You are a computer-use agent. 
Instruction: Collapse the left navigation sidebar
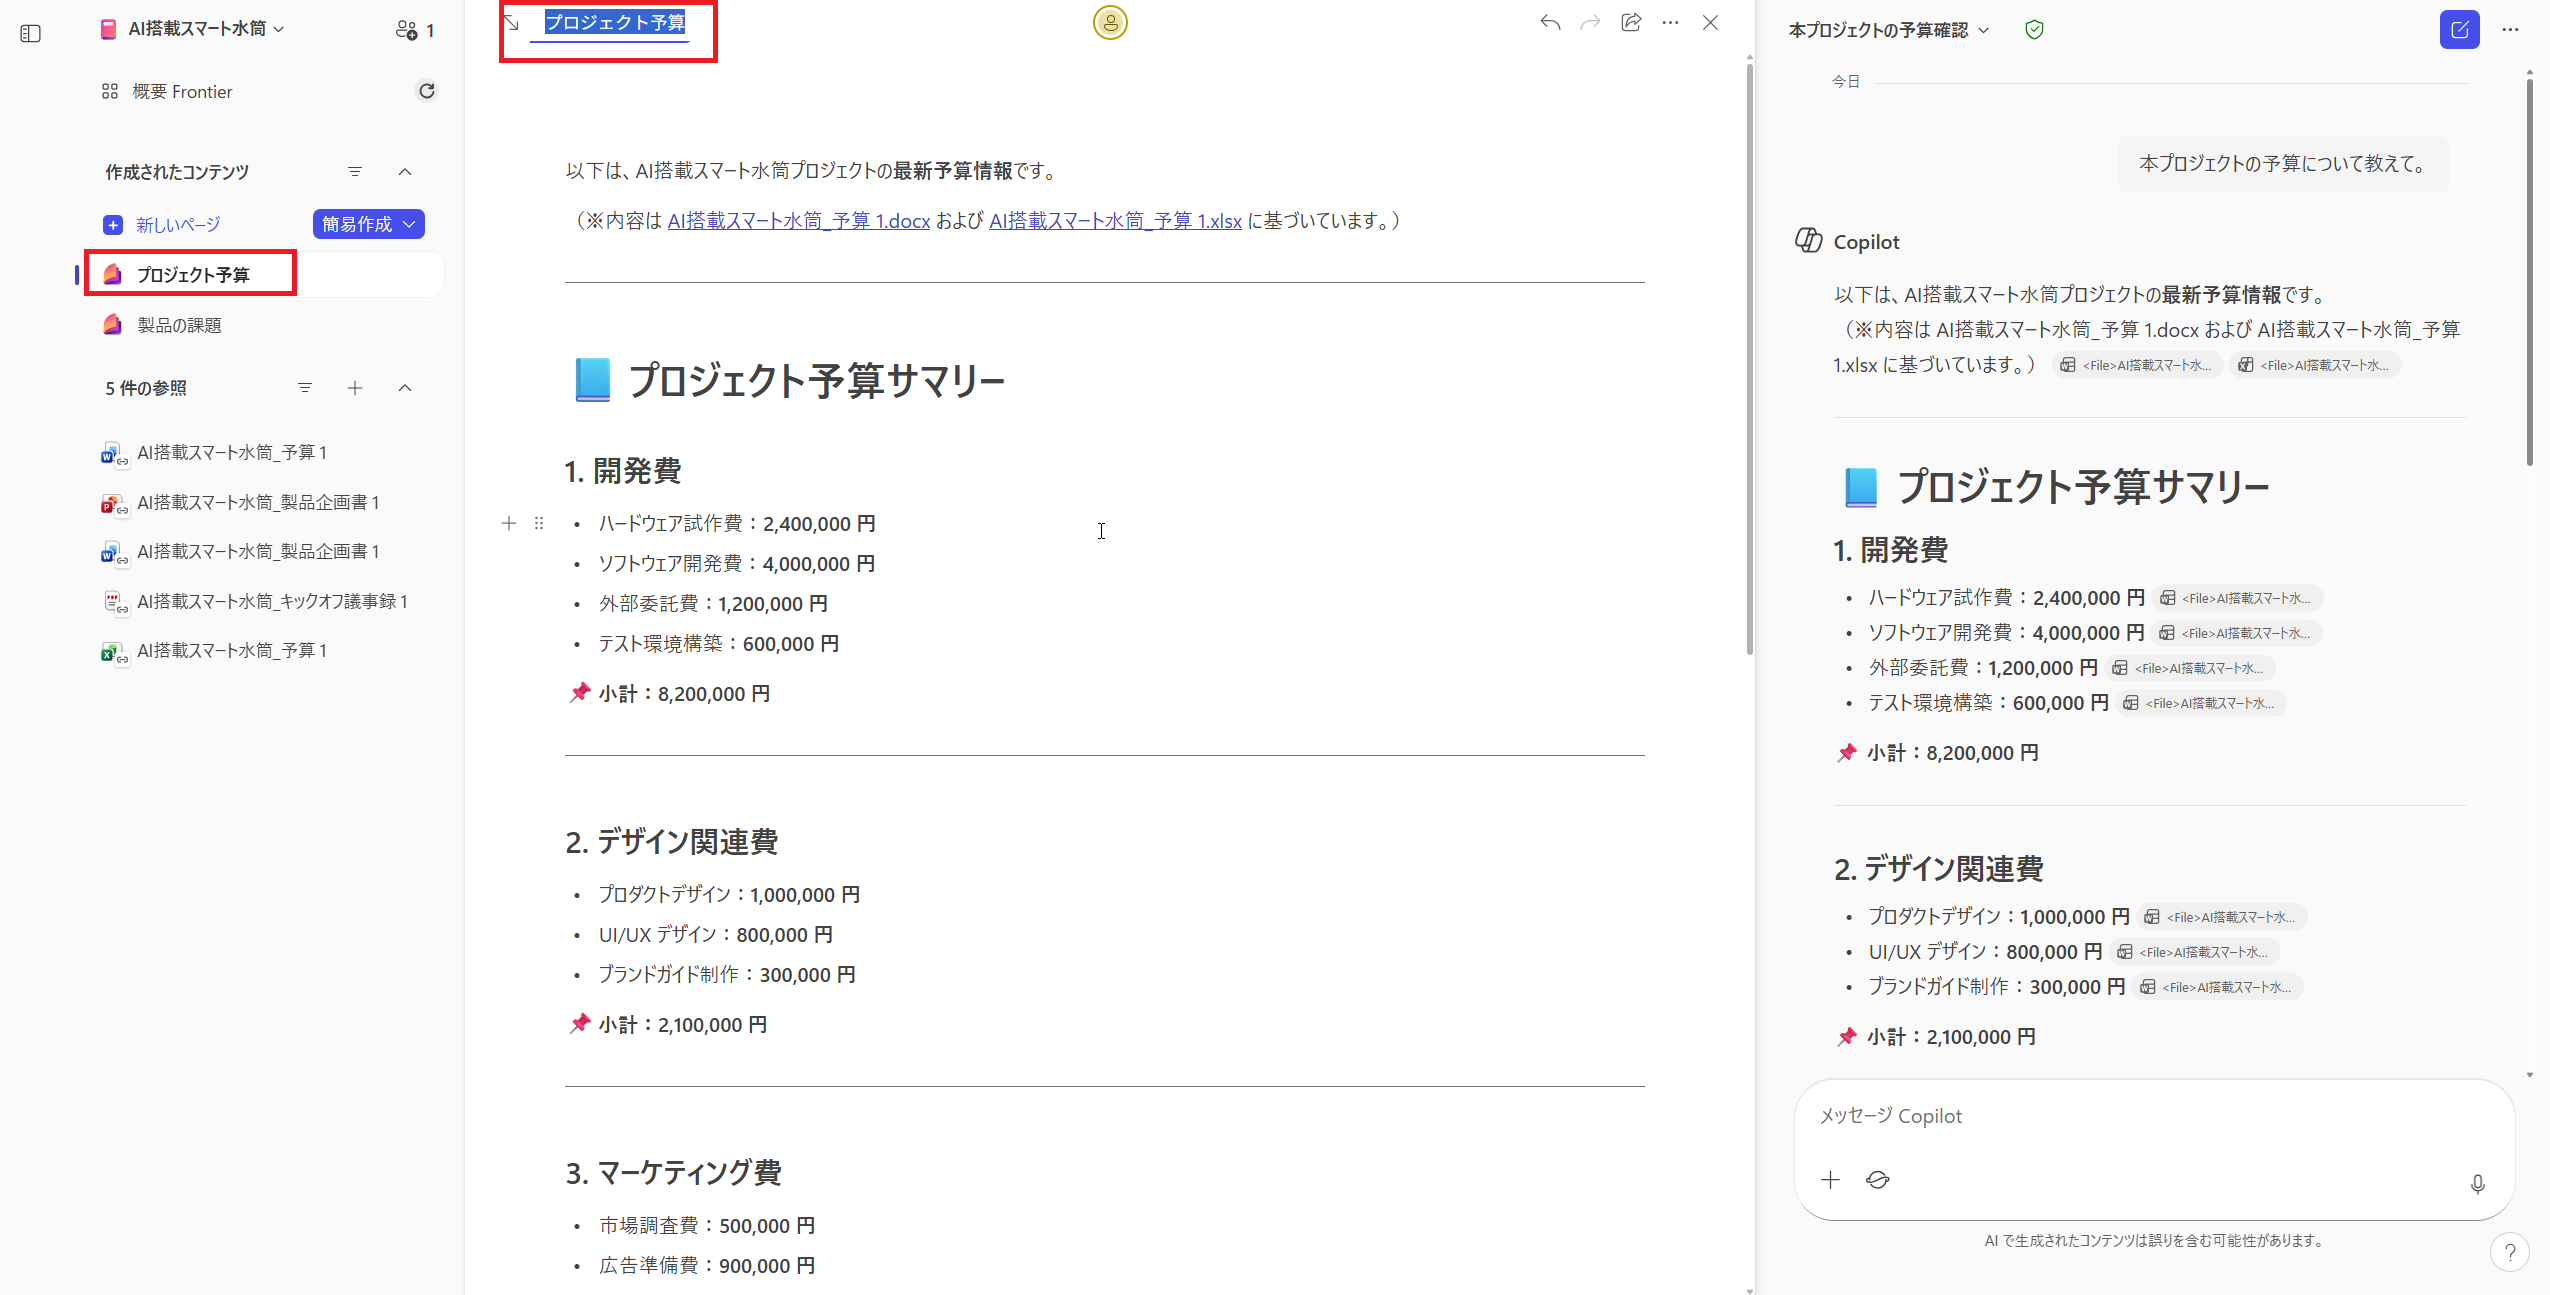(30, 33)
